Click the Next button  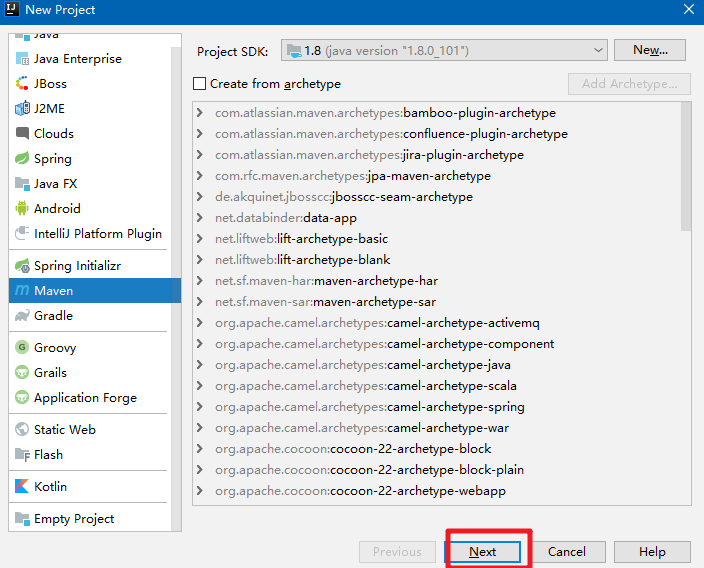tap(485, 552)
